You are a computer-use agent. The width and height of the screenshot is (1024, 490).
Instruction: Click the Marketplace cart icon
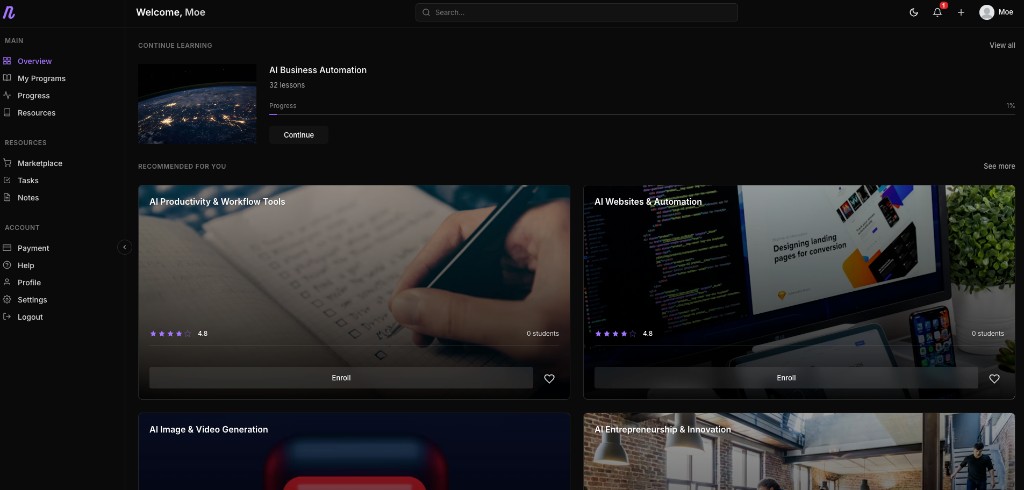tap(7, 163)
